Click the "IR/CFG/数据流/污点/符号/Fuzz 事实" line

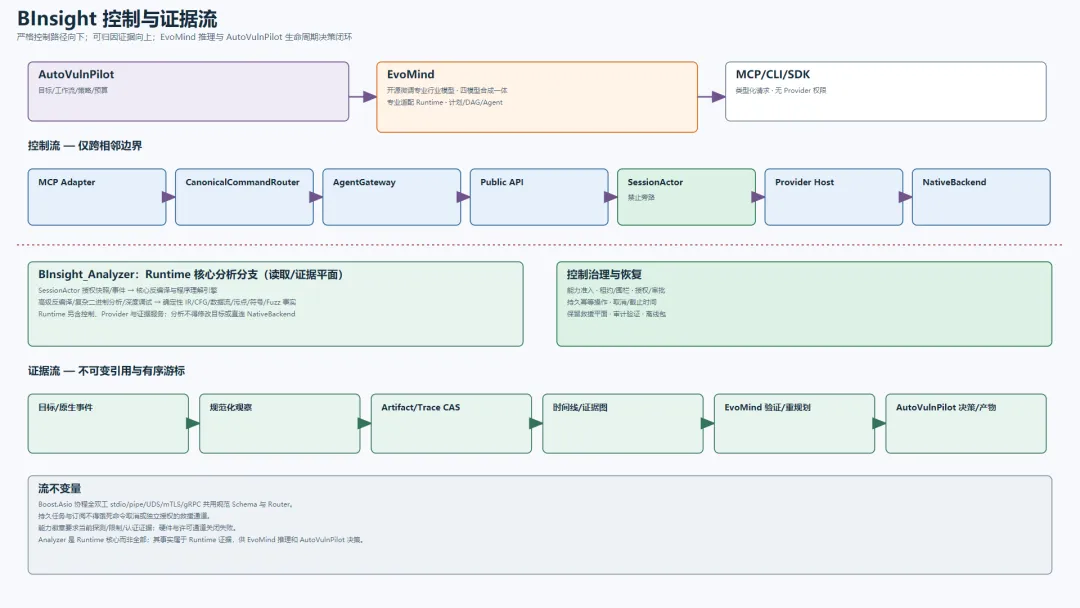click(167, 302)
